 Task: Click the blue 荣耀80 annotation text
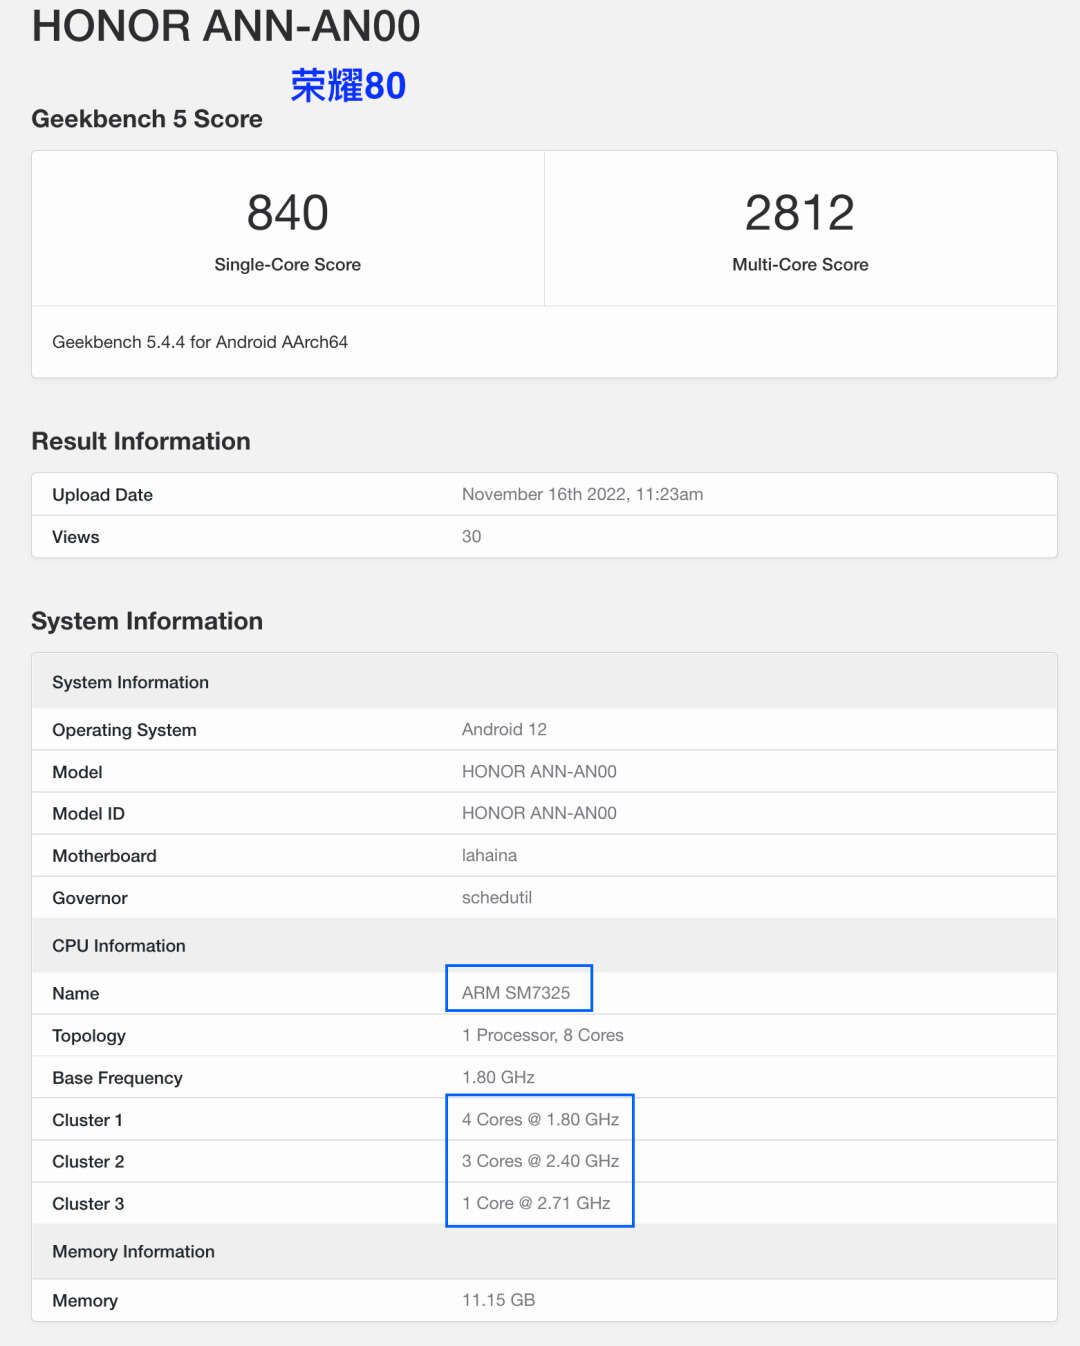click(348, 86)
